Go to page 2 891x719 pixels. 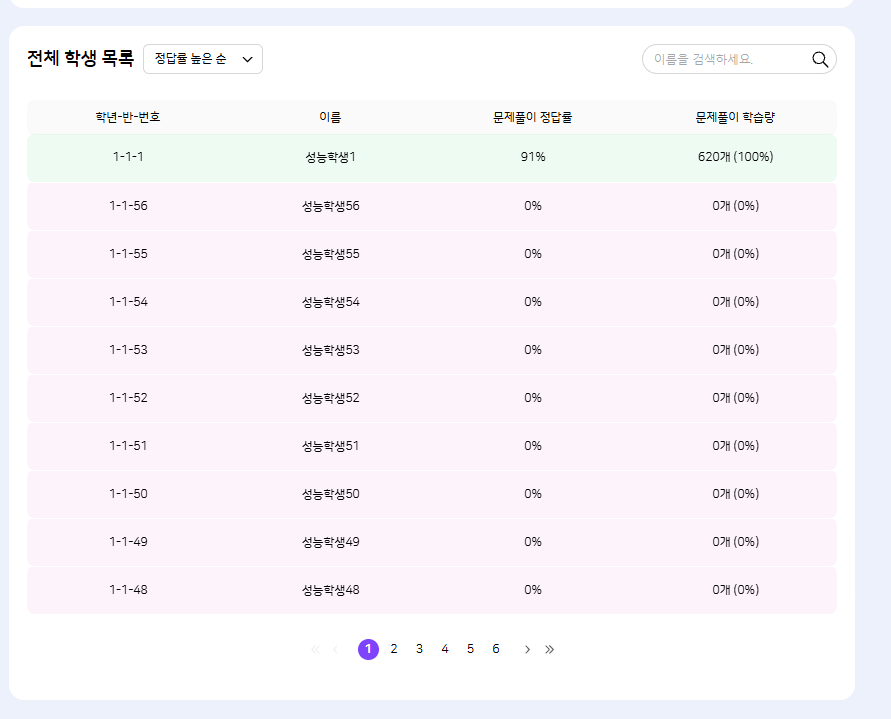[x=394, y=649]
